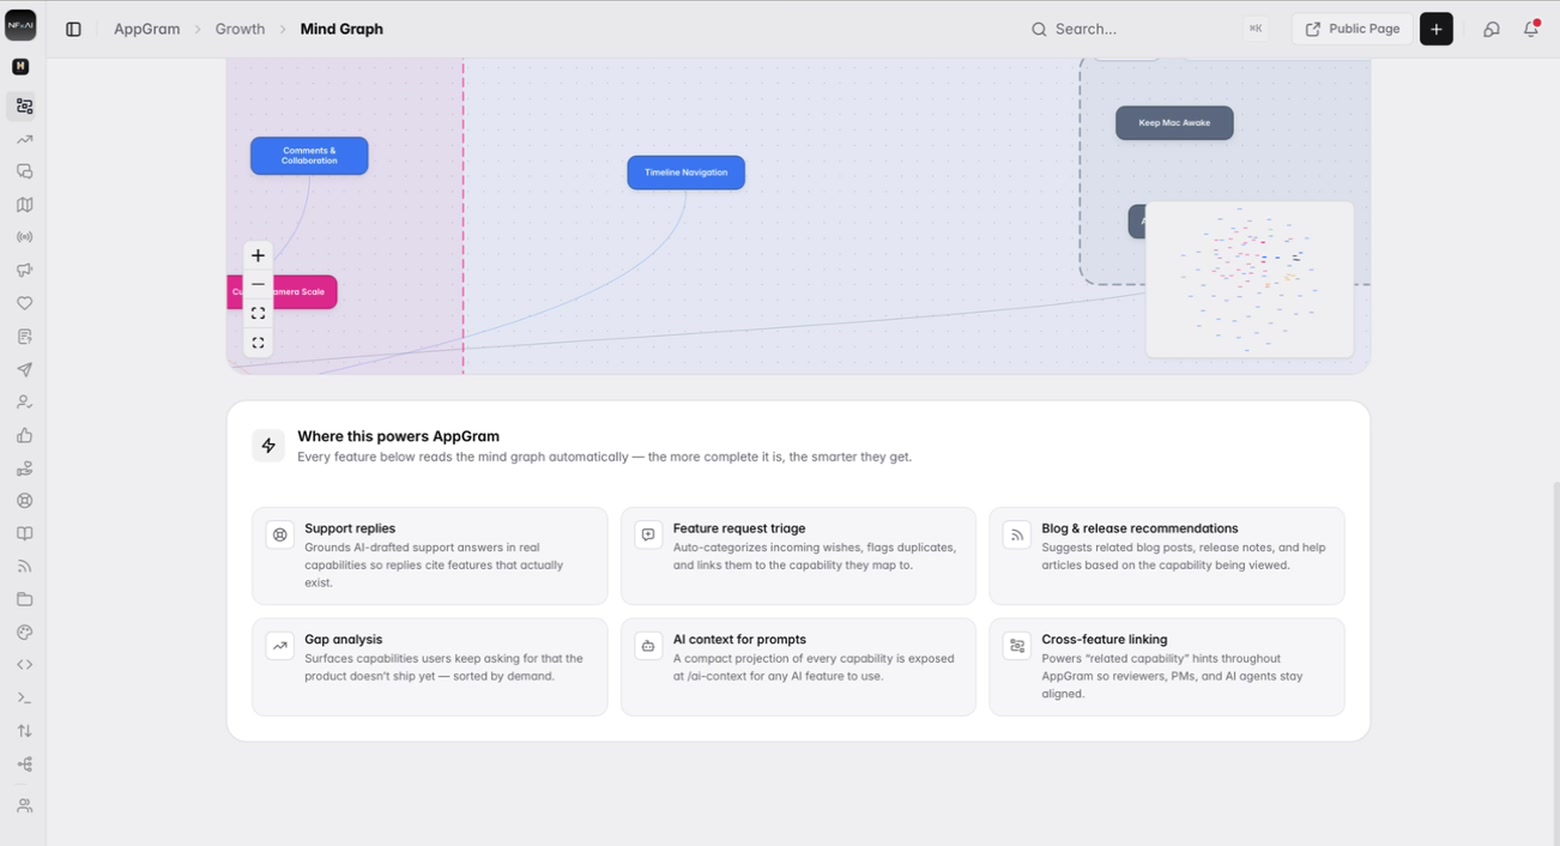Go to the Growth breadcrumb
1560x846 pixels.
pyautogui.click(x=240, y=29)
